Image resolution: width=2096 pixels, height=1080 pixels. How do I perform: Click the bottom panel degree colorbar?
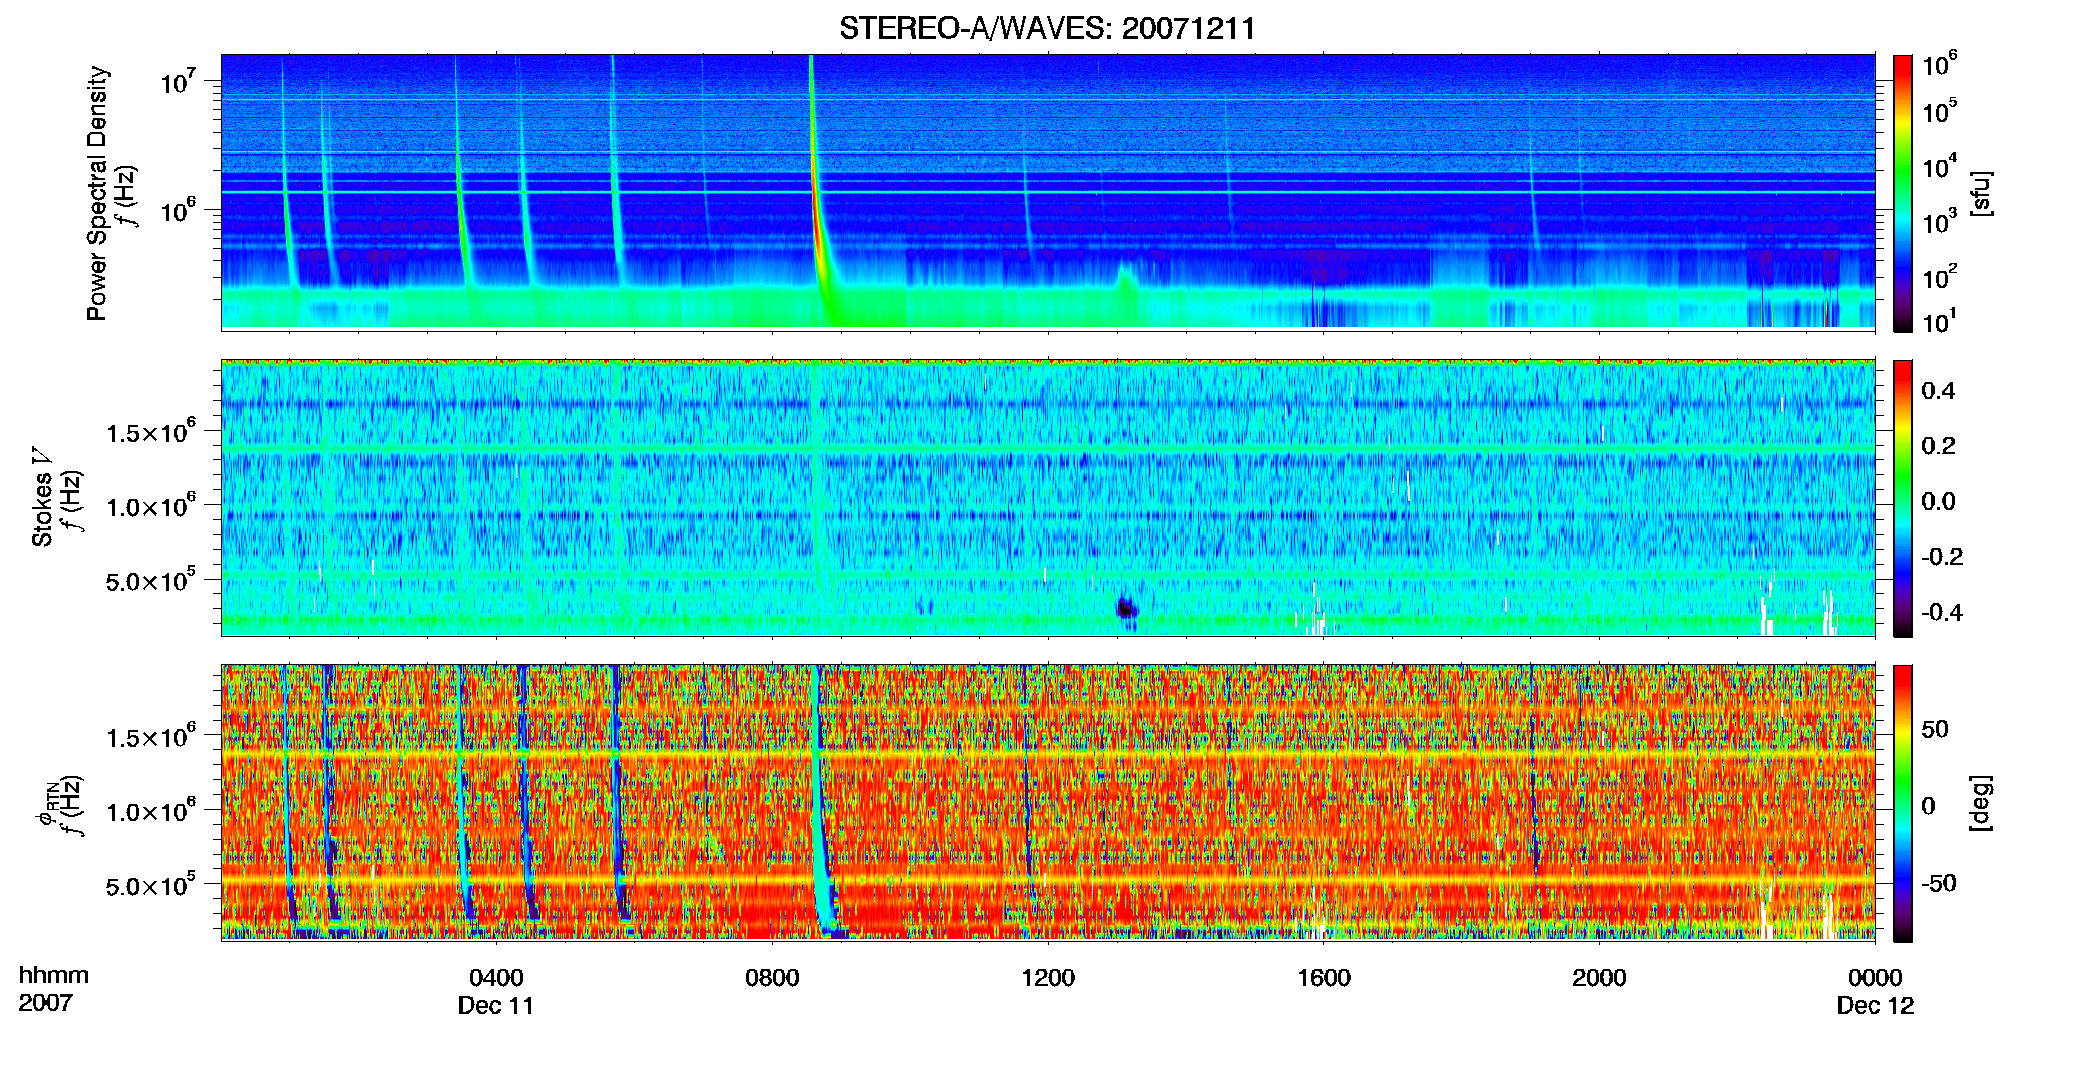[1903, 803]
